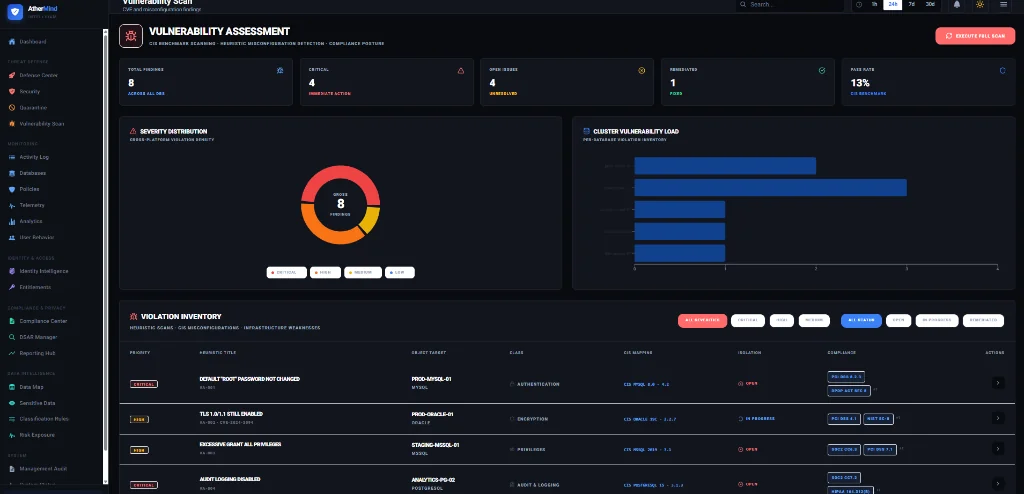The height and width of the screenshot is (494, 1024).
Task: Click the Telemetry pulse icon
Action: click(x=12, y=205)
